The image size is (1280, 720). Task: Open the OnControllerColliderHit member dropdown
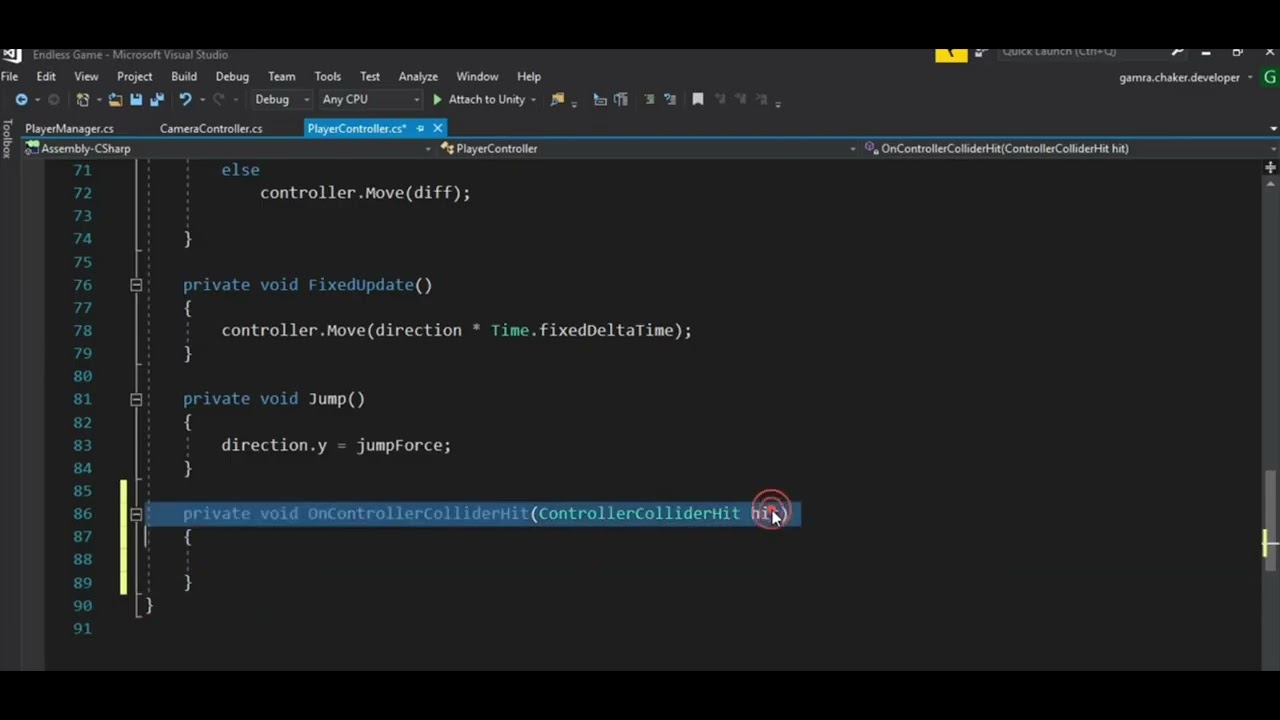(1070, 149)
